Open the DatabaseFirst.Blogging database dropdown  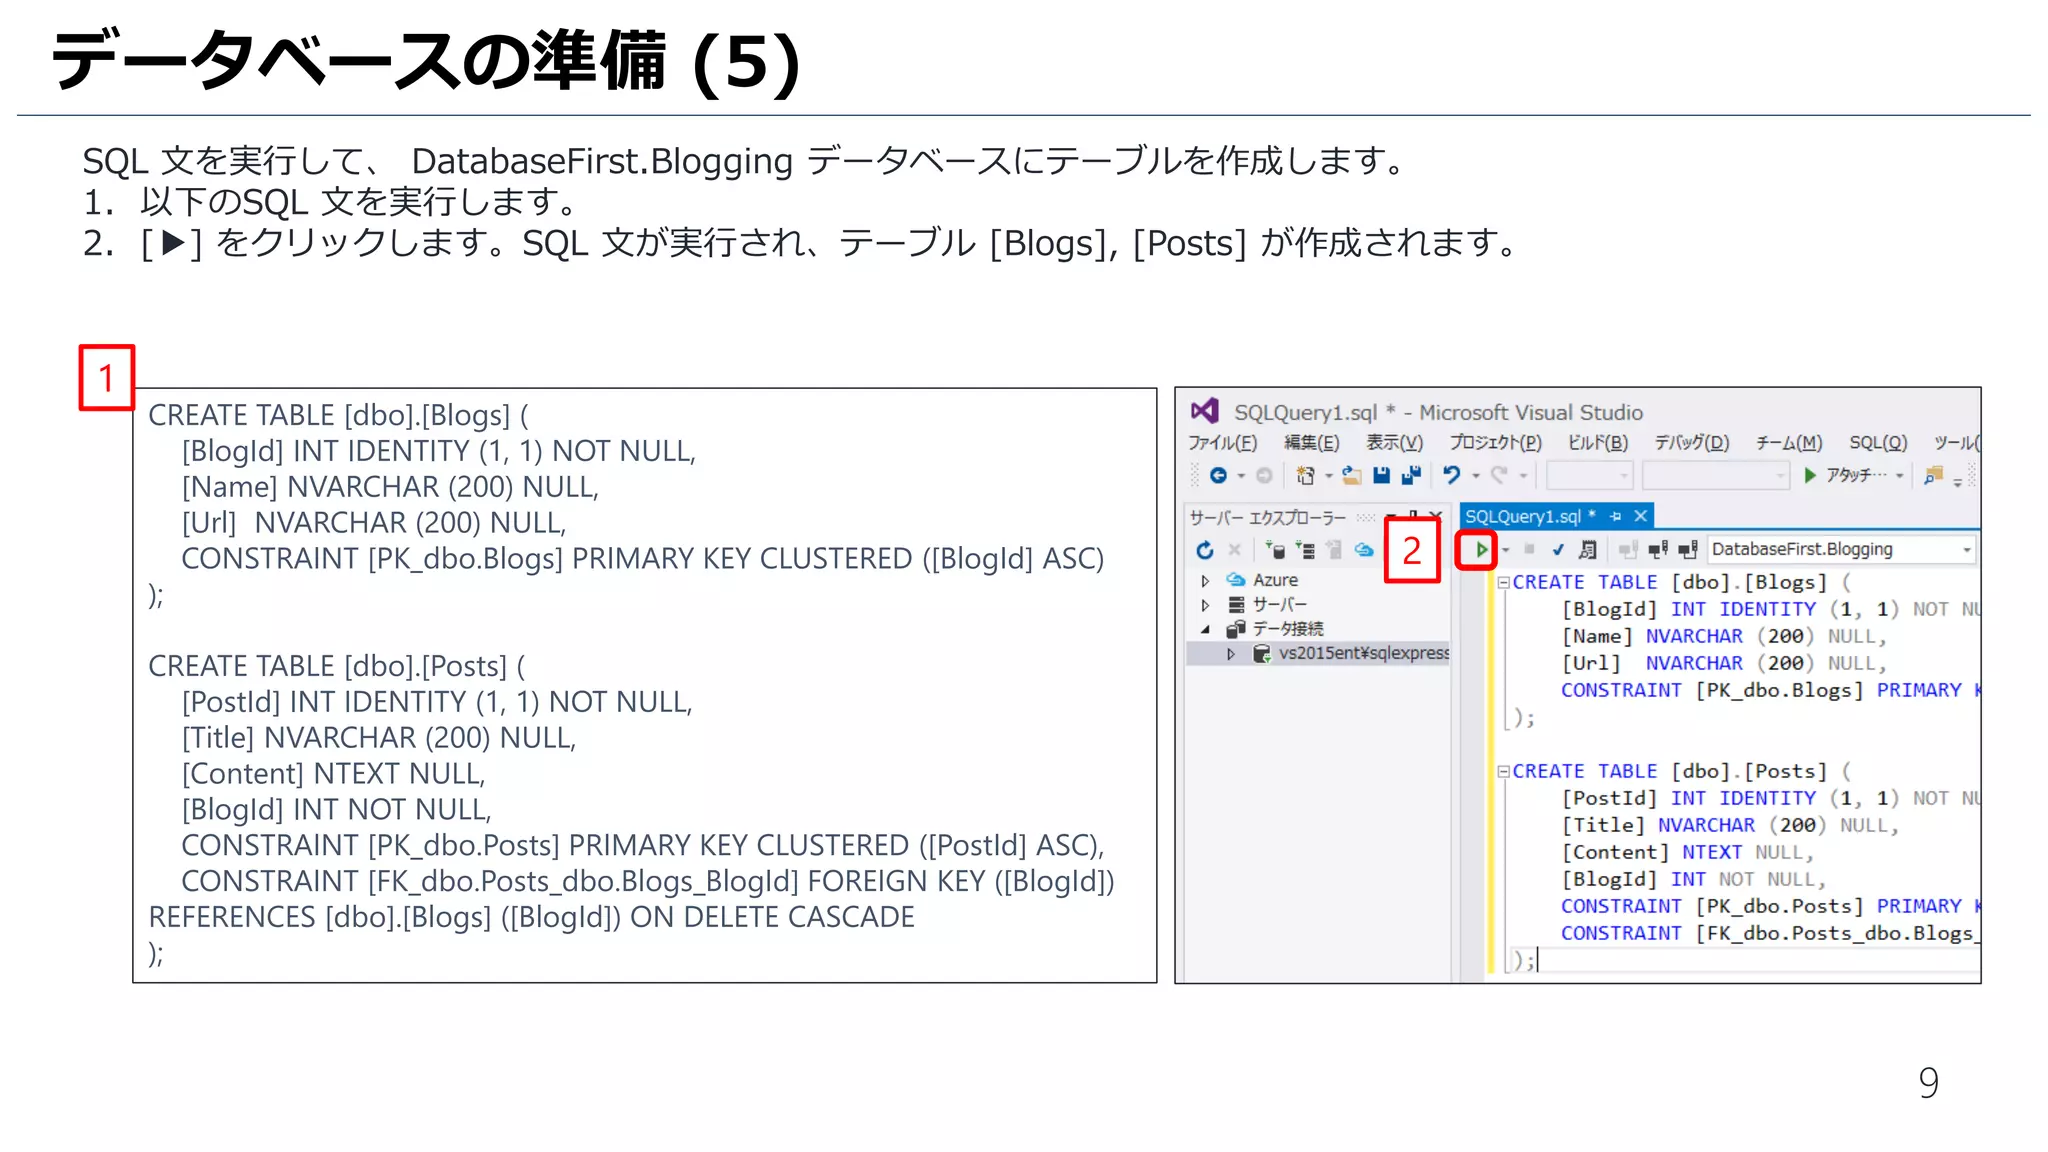[1840, 549]
